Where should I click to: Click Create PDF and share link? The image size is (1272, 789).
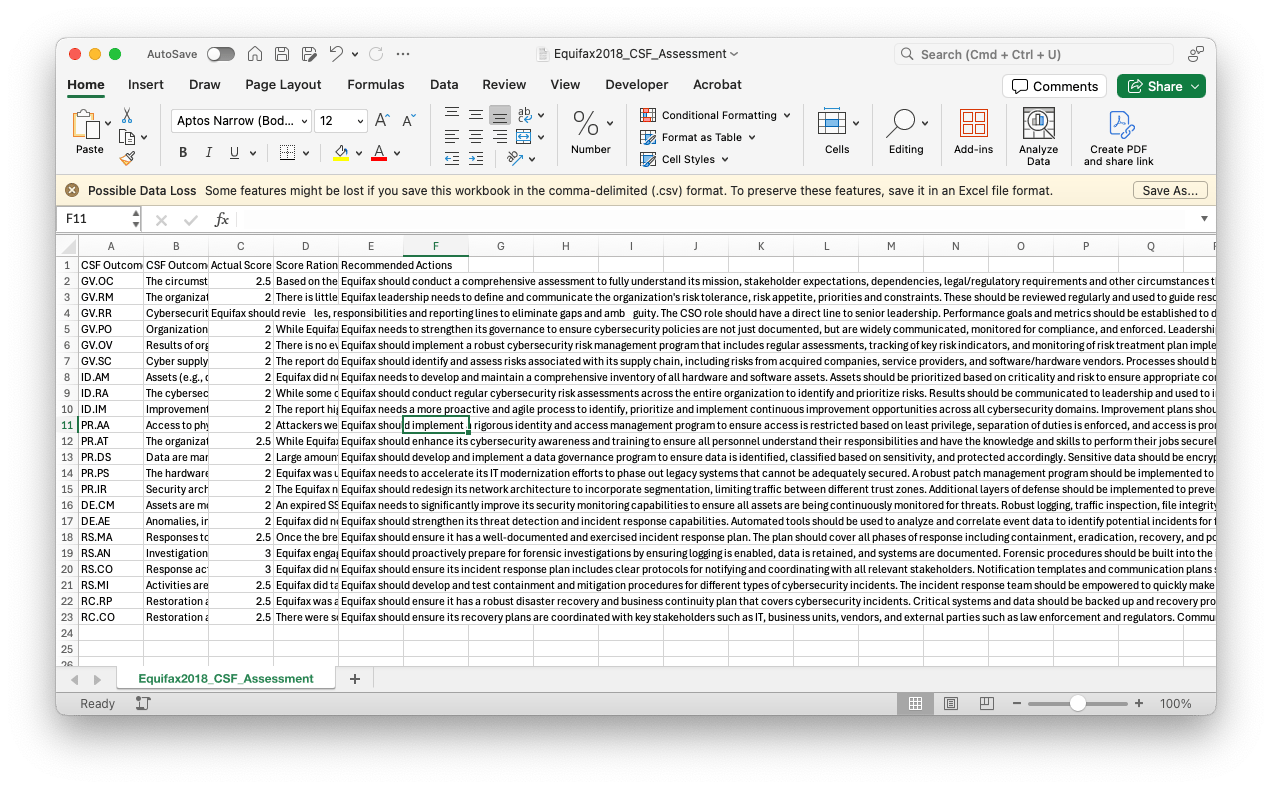click(1118, 138)
